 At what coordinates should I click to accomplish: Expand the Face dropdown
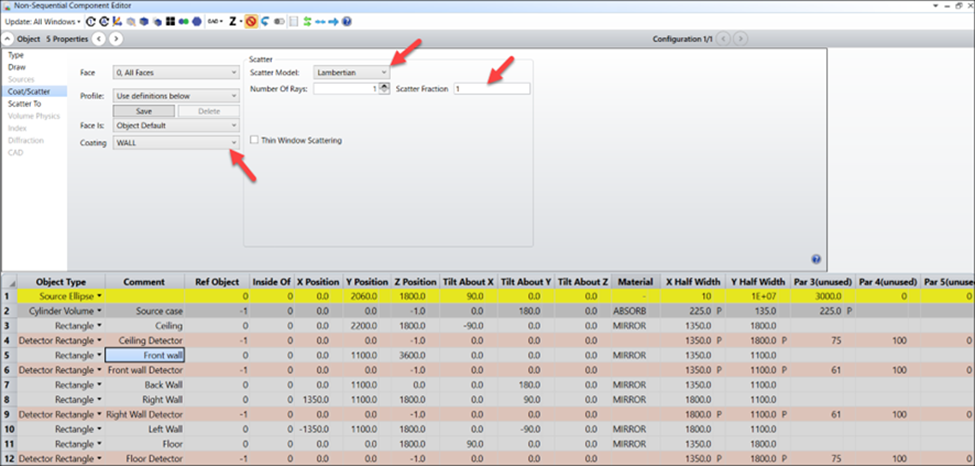point(176,72)
